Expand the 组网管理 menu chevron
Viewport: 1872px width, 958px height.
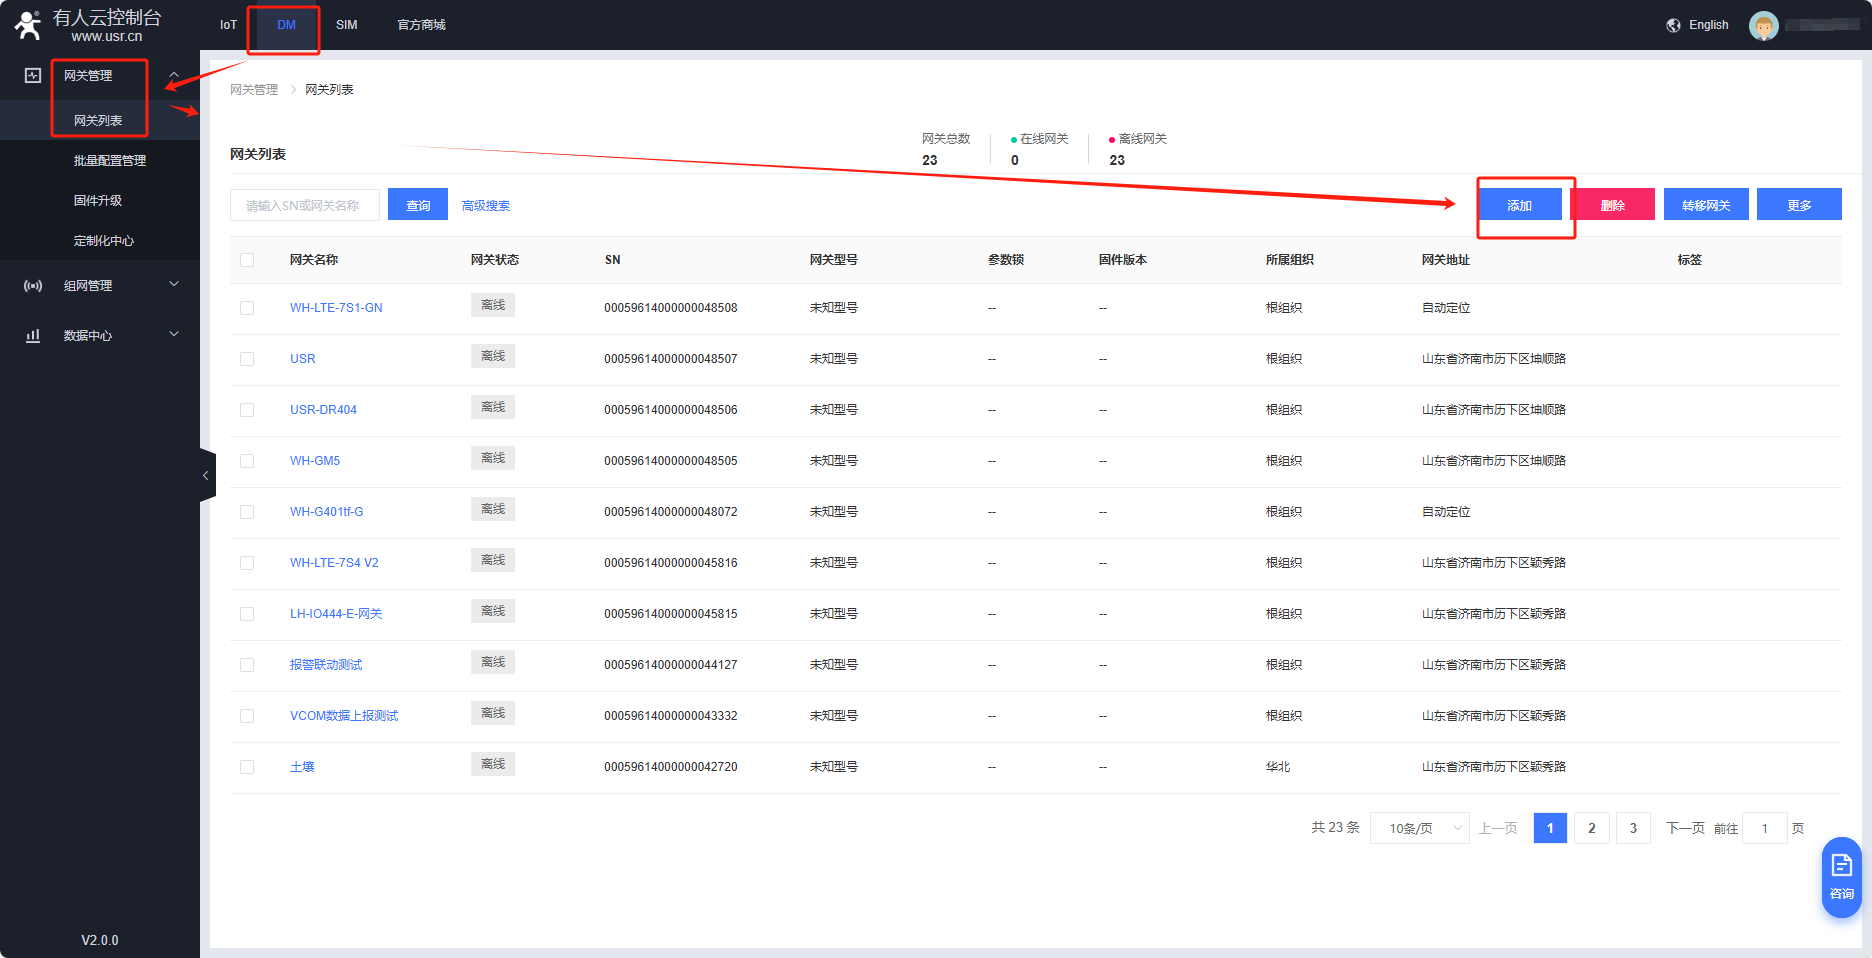(174, 285)
